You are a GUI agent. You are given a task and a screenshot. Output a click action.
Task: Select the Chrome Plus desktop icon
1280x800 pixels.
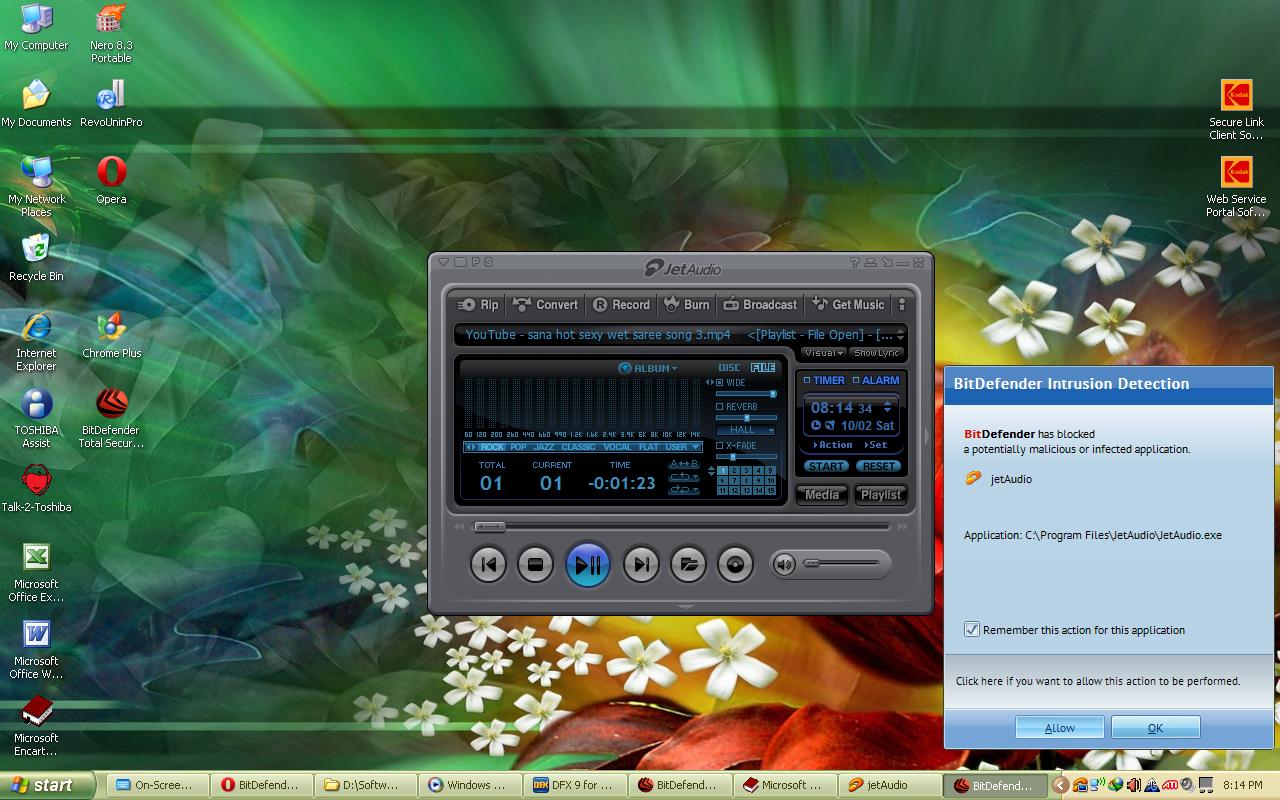click(111, 334)
